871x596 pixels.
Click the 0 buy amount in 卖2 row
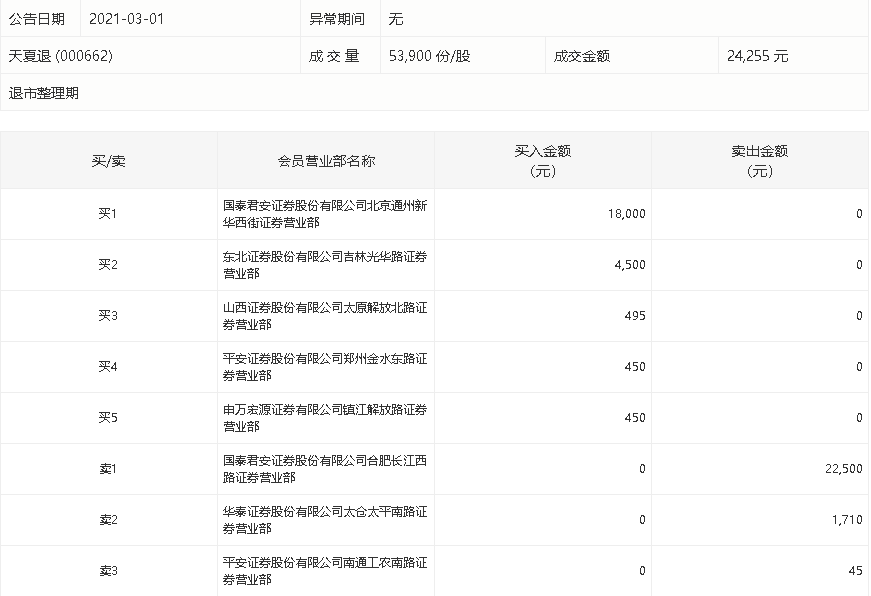click(x=642, y=520)
